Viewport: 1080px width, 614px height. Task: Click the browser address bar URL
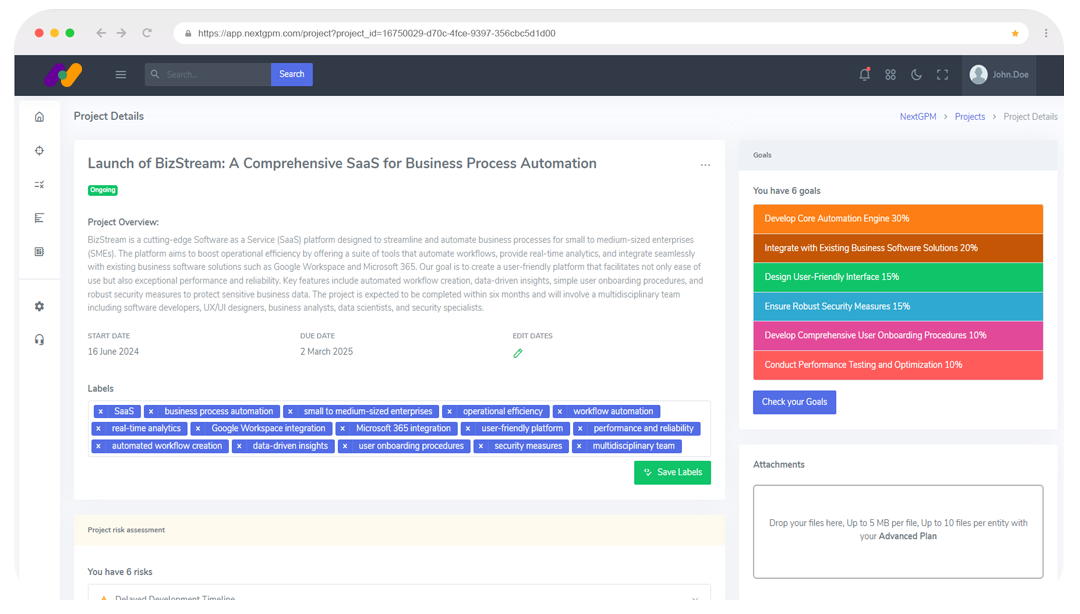[x=377, y=33]
